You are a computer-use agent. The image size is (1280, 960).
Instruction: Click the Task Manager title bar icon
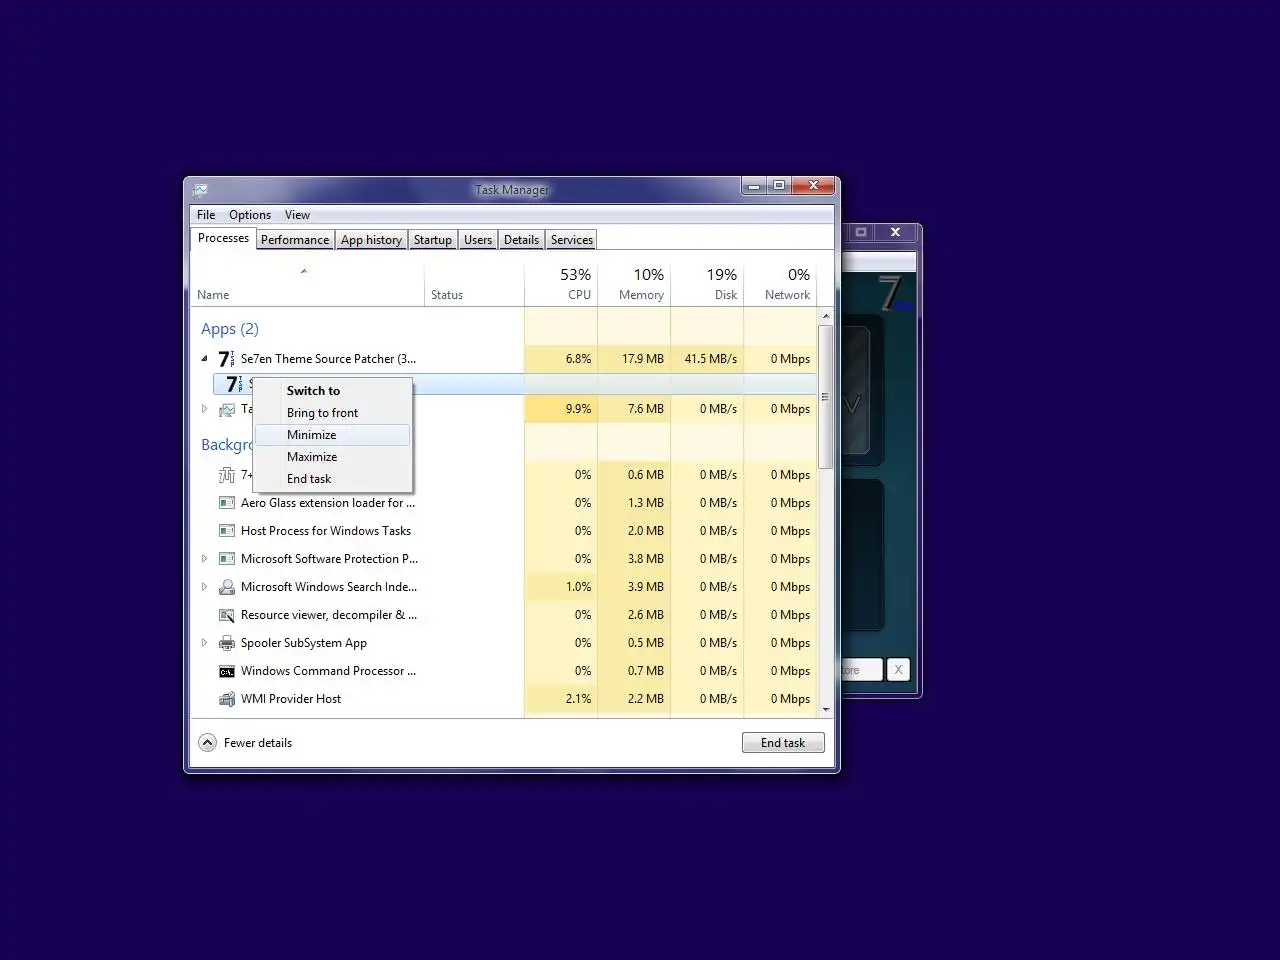[200, 189]
